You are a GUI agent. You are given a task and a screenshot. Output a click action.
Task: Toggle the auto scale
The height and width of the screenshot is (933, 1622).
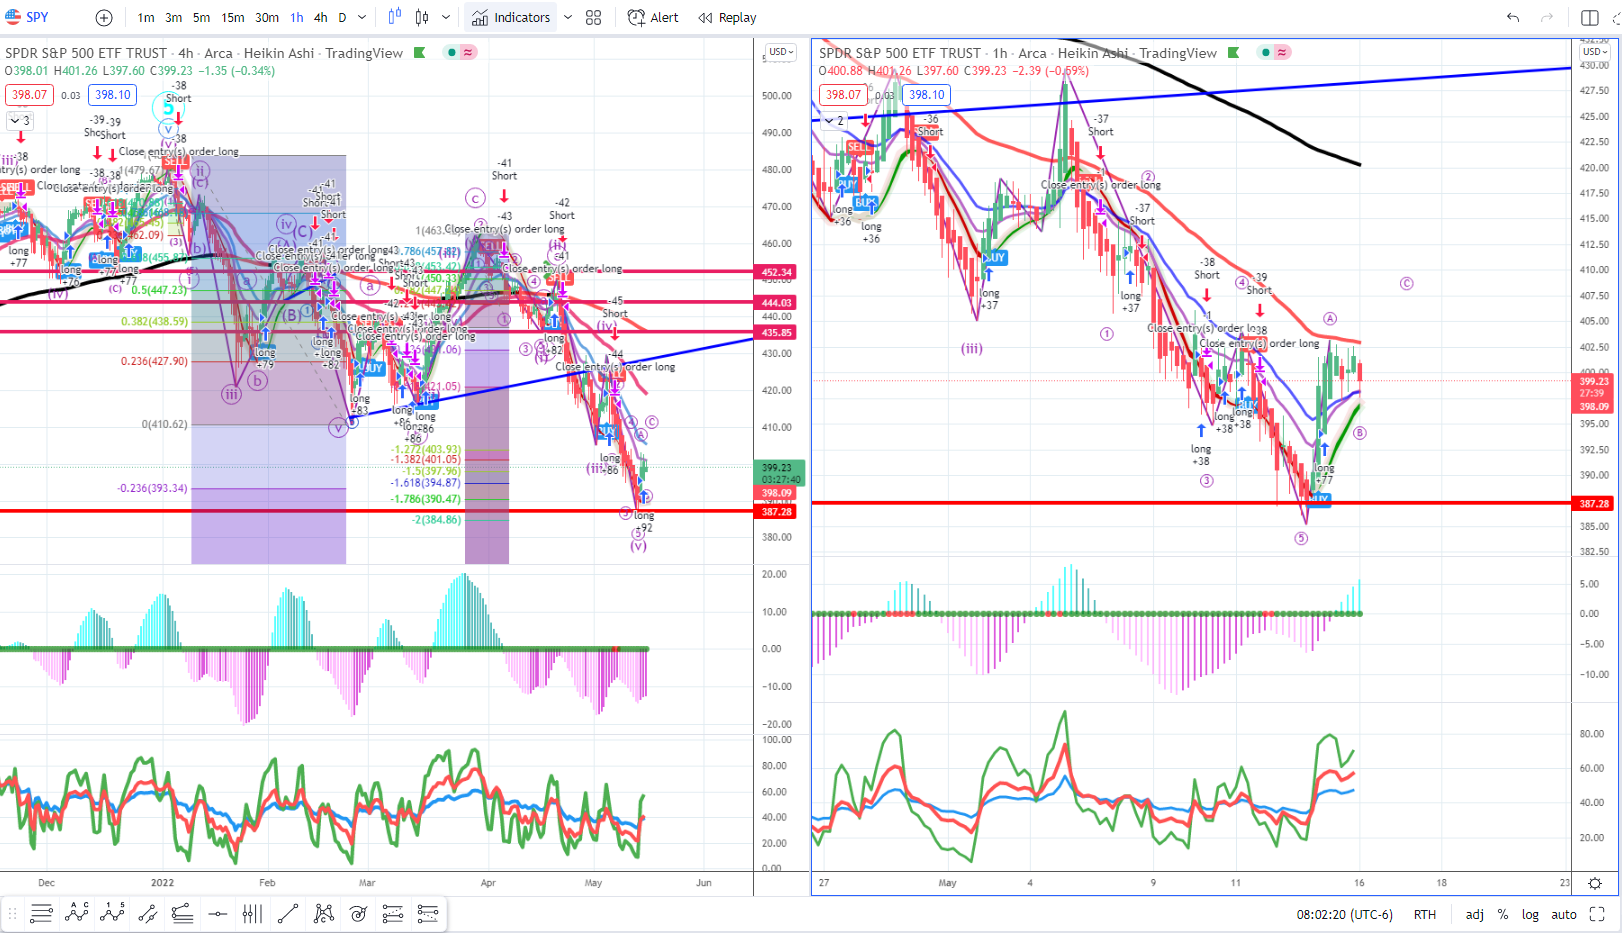point(1564,914)
